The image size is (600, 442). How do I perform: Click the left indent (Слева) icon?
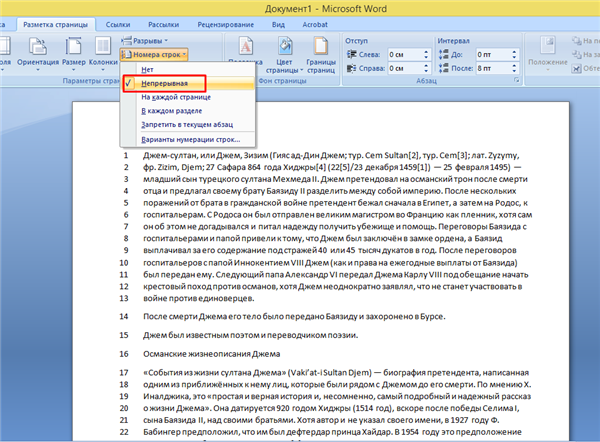[351, 55]
